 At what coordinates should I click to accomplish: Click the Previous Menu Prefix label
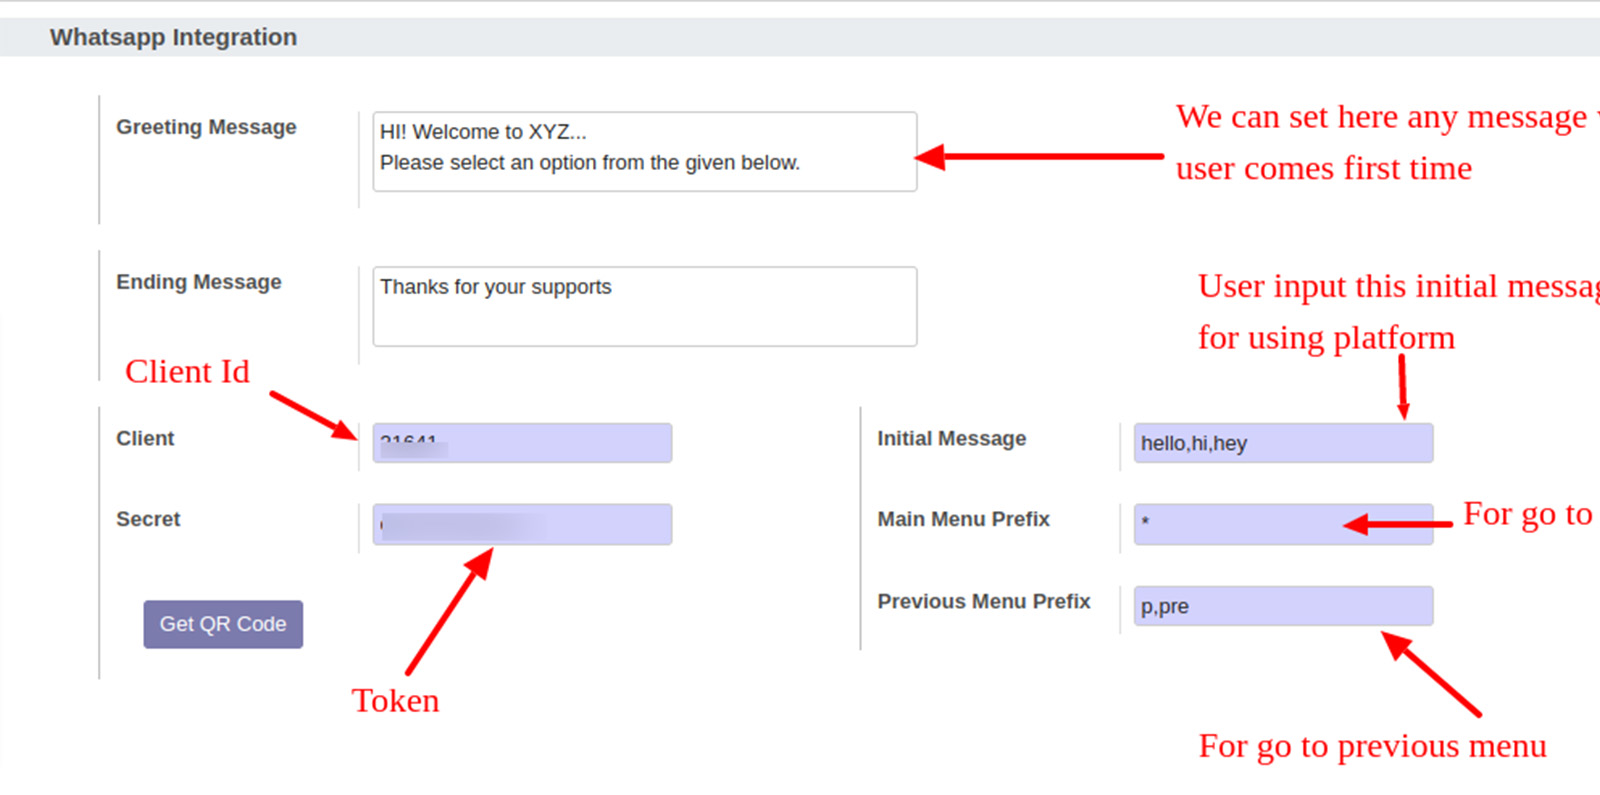point(984,601)
